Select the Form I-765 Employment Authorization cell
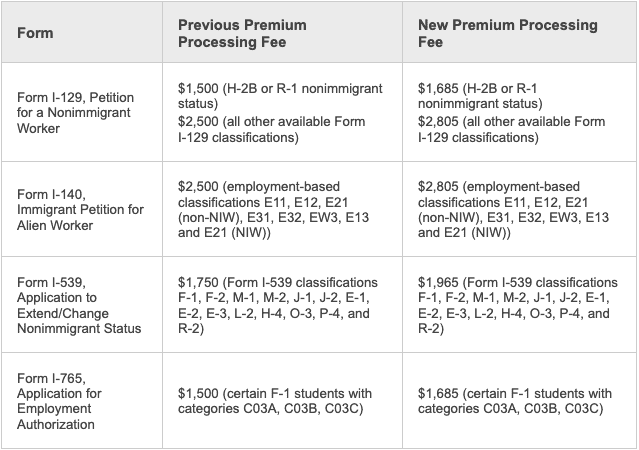Image resolution: width=639 pixels, height=450 pixels. pyautogui.click(x=82, y=401)
